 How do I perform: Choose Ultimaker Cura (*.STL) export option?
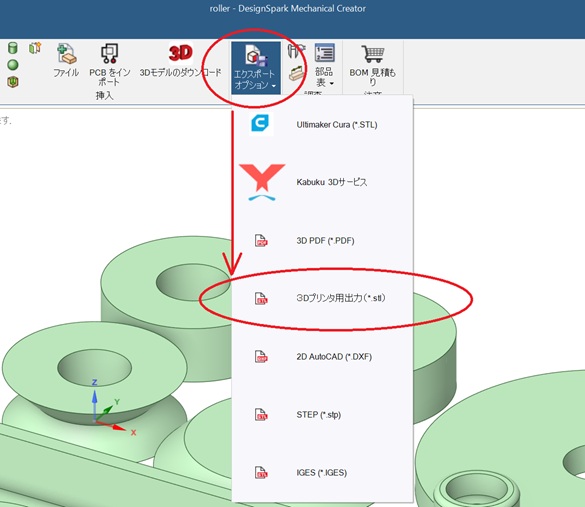(322, 124)
